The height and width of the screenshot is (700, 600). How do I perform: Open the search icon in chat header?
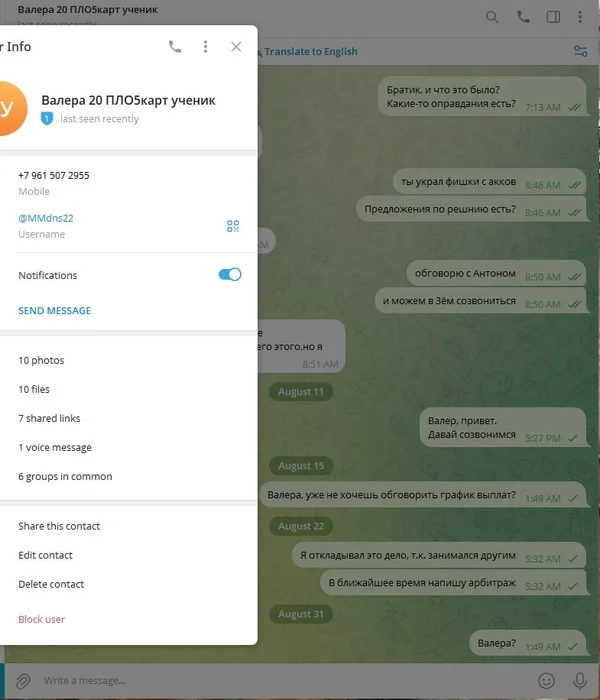pyautogui.click(x=492, y=17)
